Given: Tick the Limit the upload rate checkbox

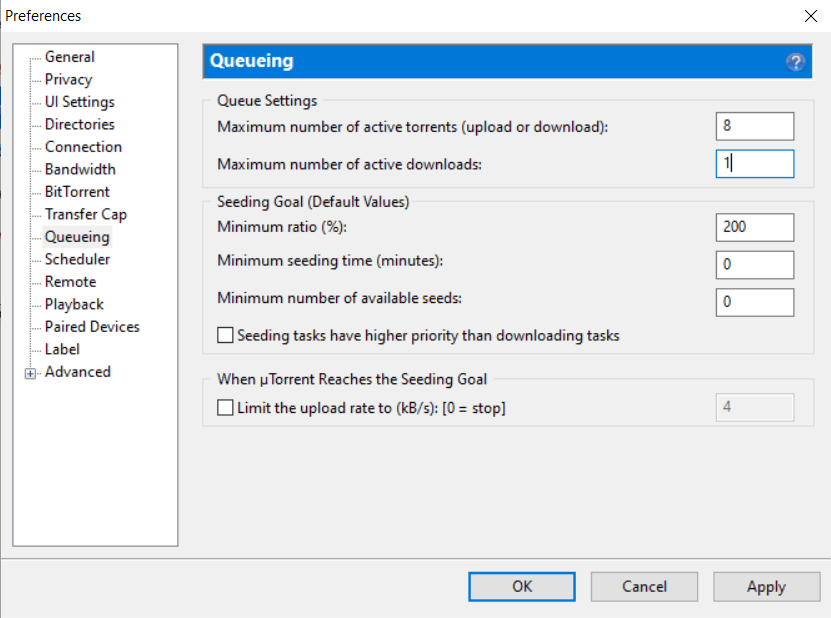Looking at the screenshot, I should pyautogui.click(x=225, y=408).
